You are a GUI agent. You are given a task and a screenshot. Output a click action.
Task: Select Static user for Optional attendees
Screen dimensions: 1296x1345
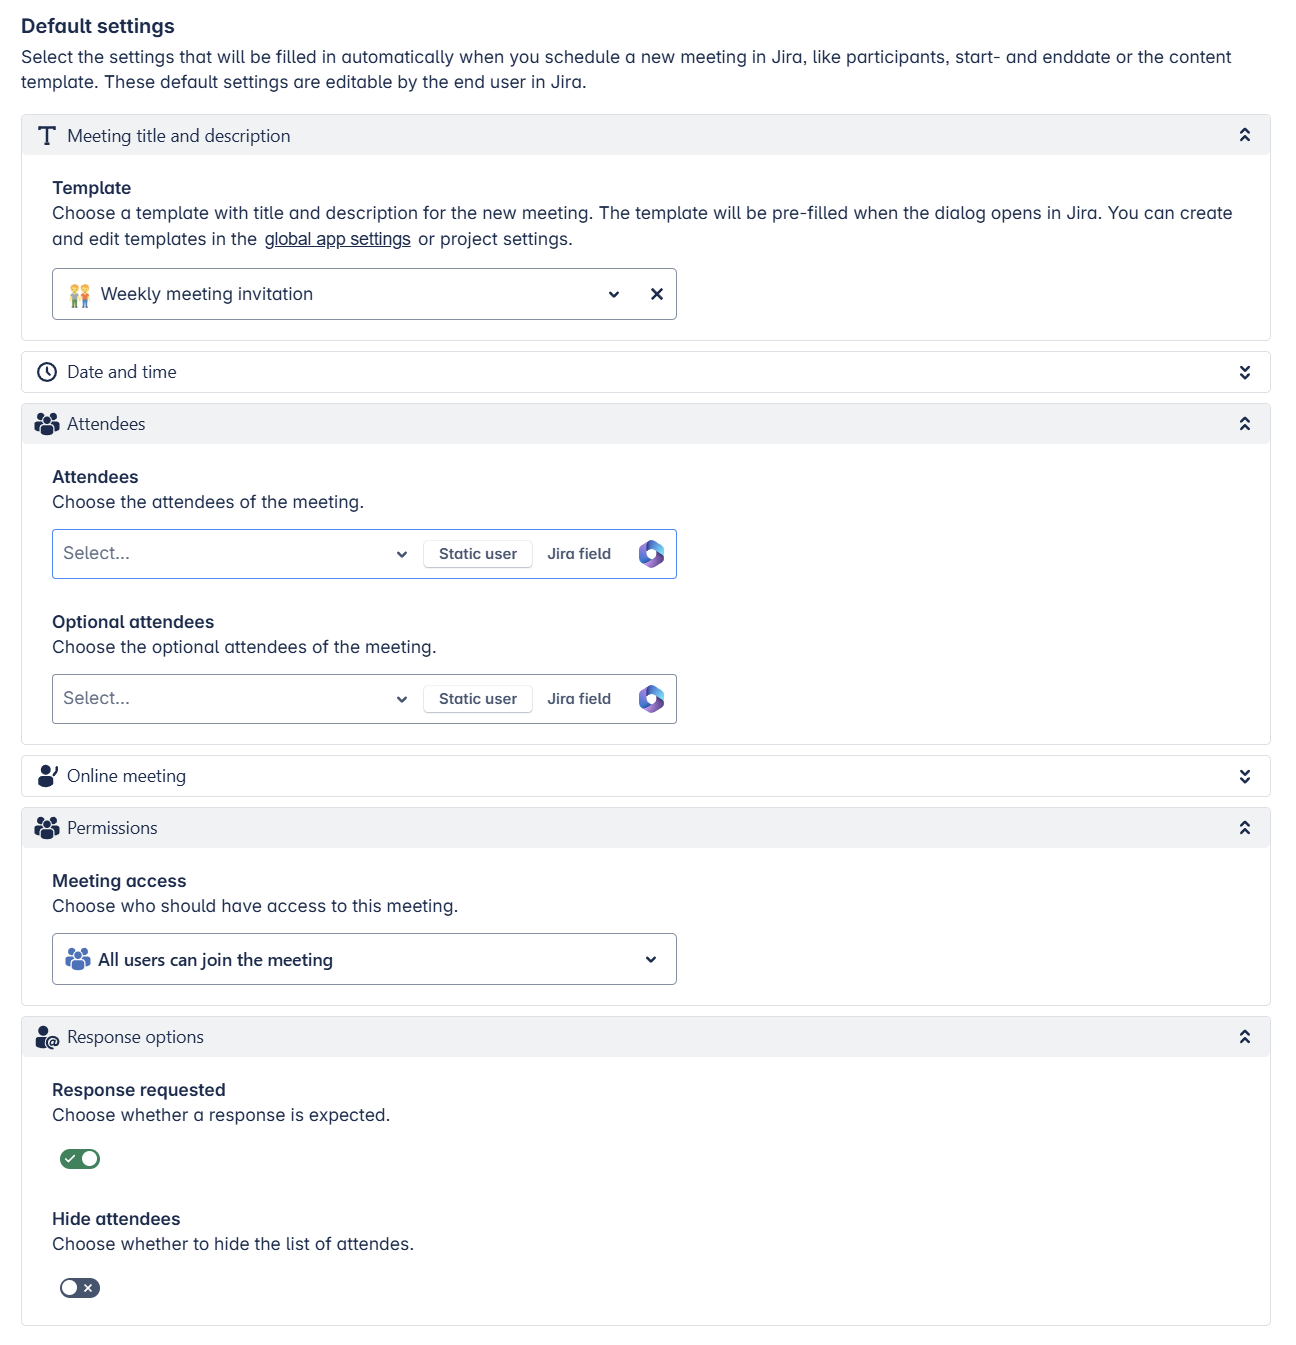[x=478, y=699]
